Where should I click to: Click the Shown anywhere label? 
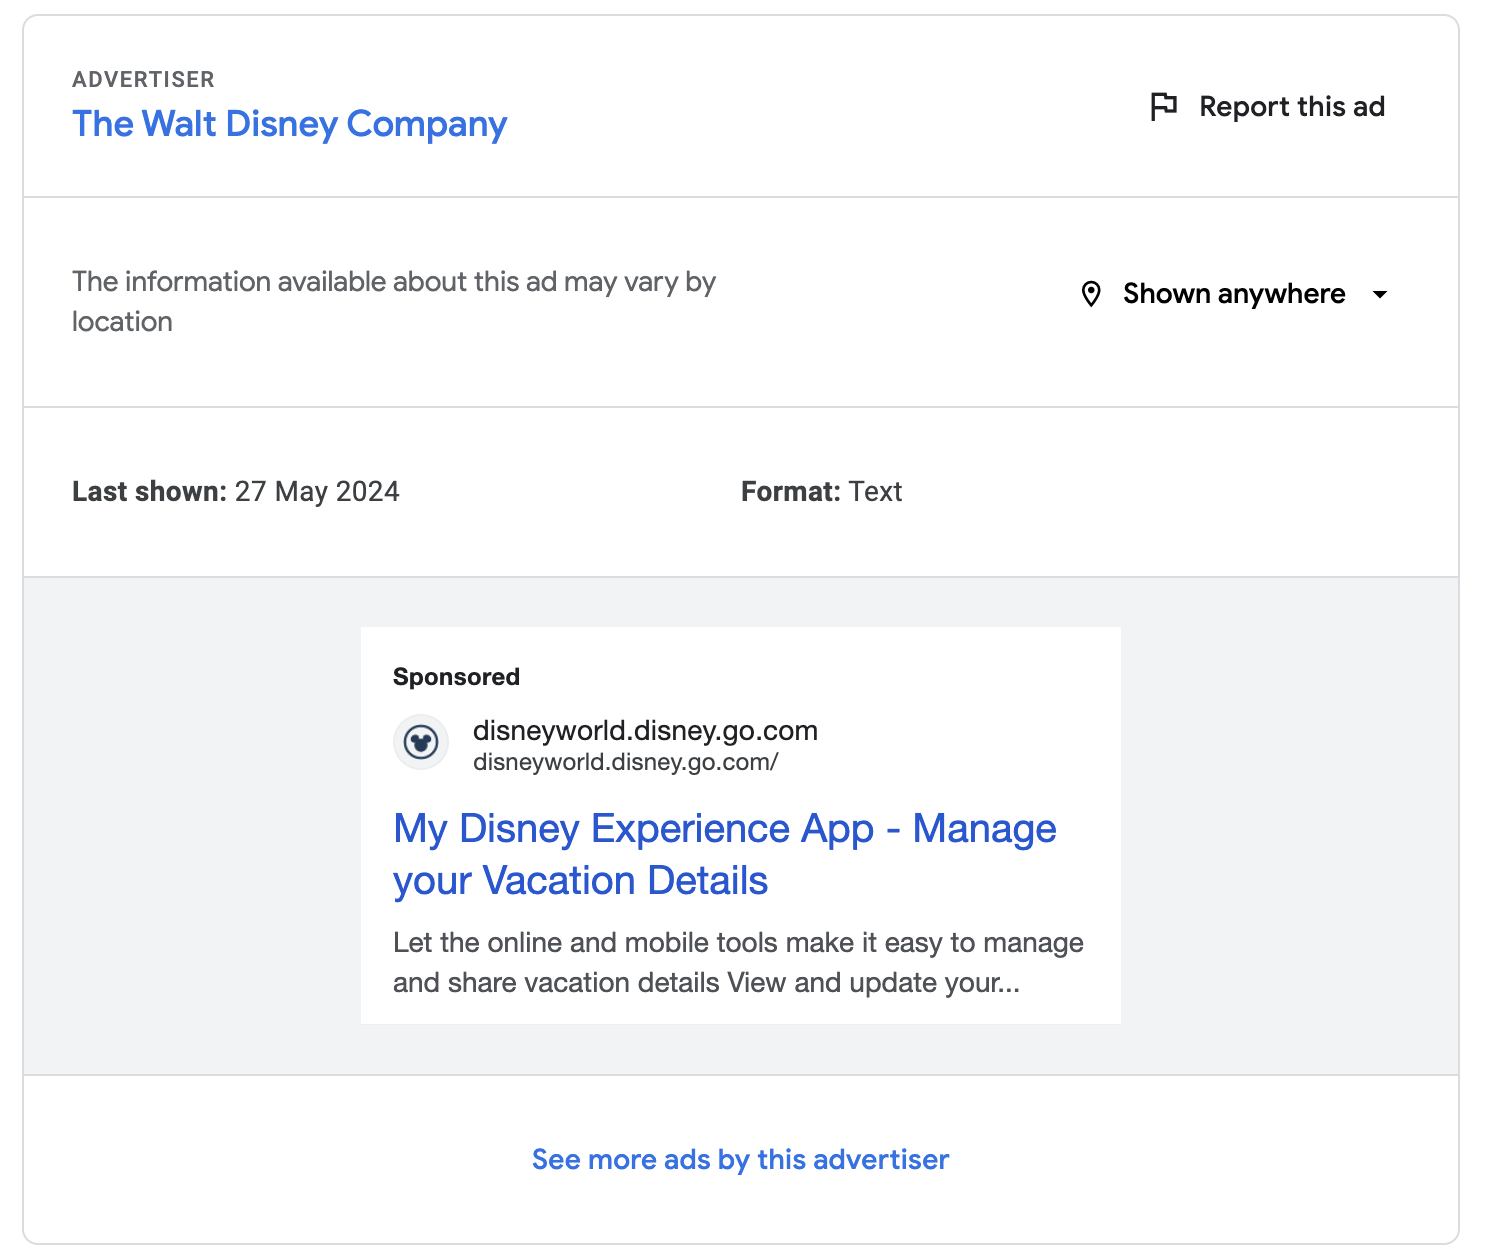(1234, 294)
